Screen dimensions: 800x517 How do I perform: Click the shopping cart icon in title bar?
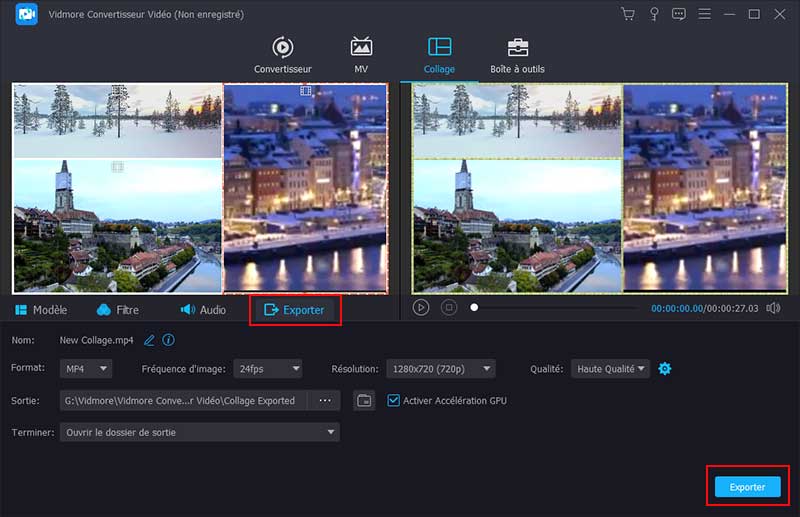click(x=628, y=14)
